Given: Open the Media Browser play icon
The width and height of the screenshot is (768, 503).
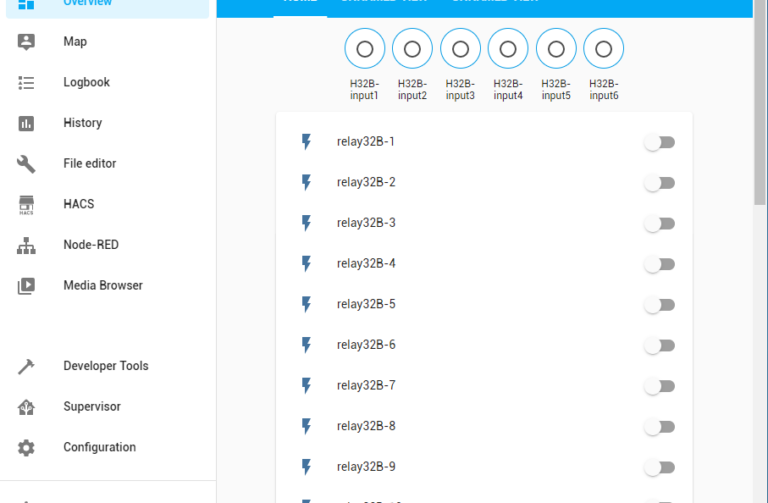Looking at the screenshot, I should coord(26,286).
